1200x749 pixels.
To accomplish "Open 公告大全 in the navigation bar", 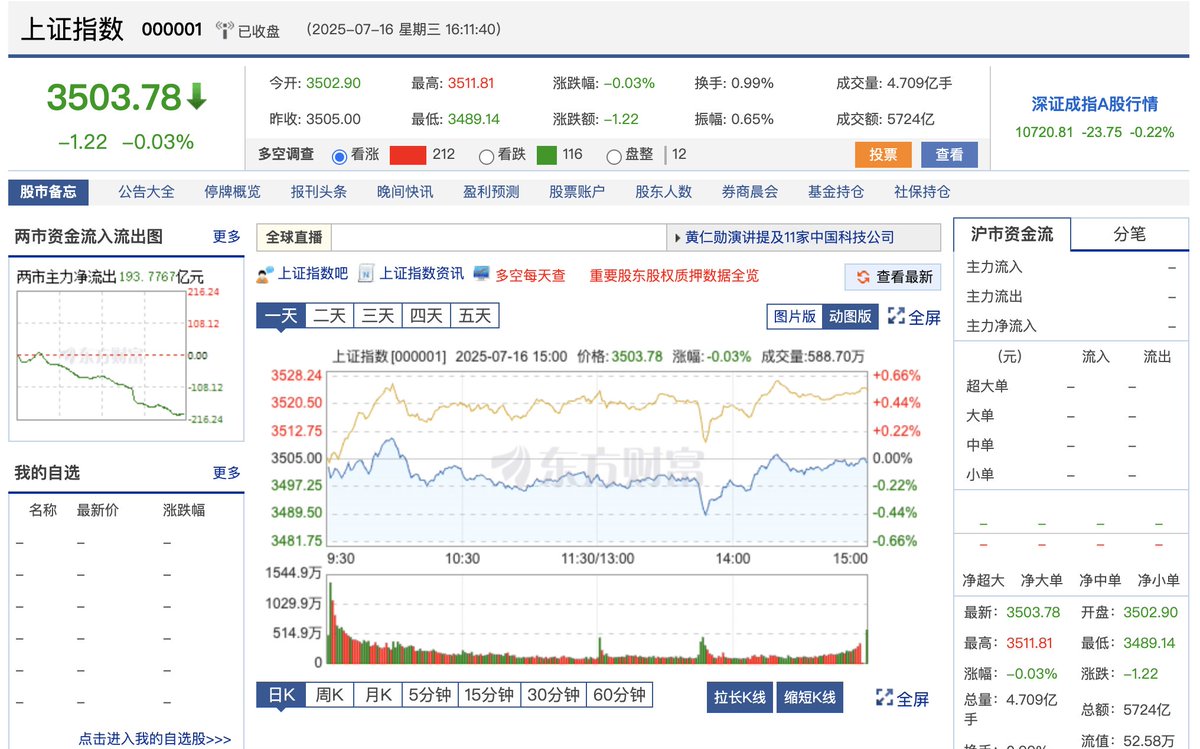I will pos(146,192).
